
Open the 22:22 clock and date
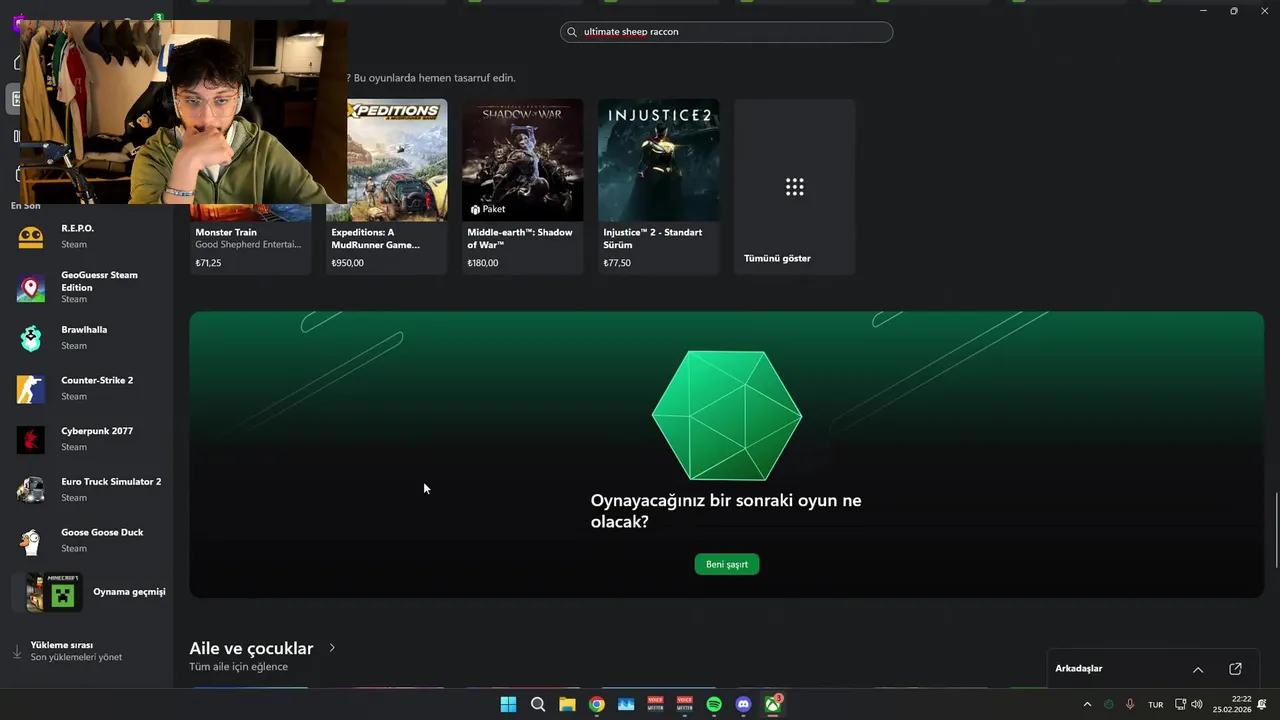pos(1232,704)
